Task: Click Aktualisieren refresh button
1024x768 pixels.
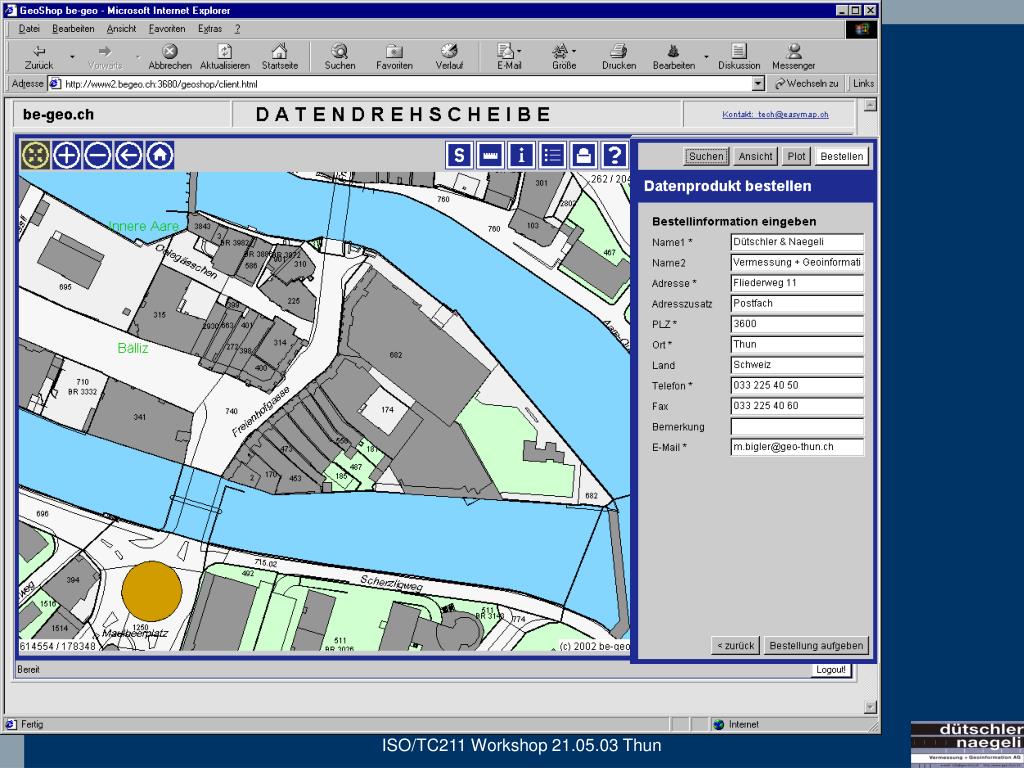Action: pyautogui.click(x=225, y=57)
